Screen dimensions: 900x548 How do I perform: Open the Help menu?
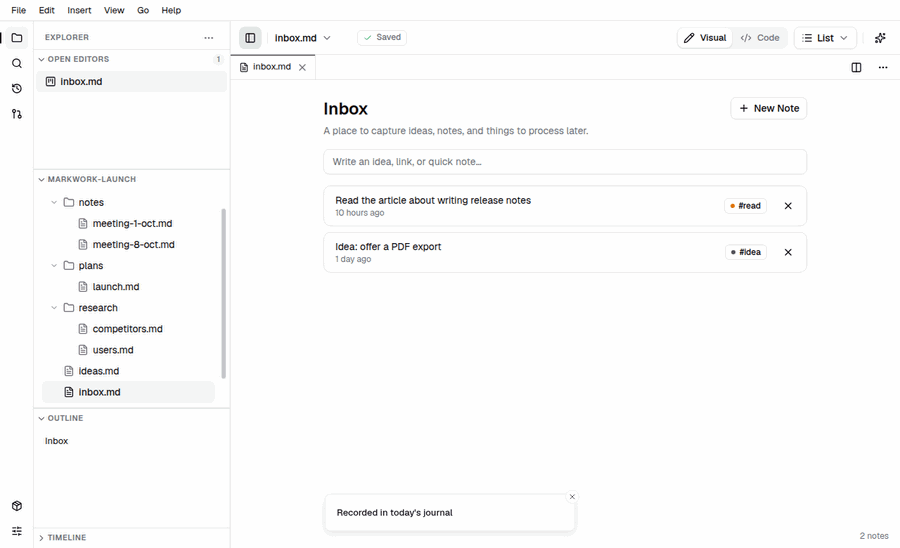tap(171, 10)
